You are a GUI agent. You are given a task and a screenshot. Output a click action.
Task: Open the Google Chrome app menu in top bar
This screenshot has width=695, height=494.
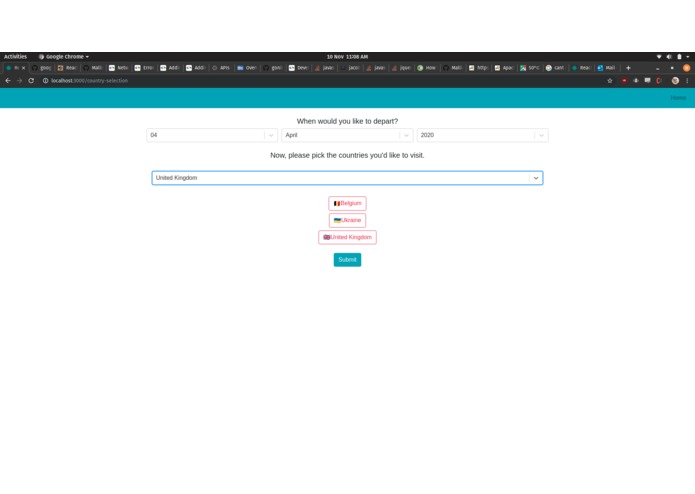click(x=64, y=57)
